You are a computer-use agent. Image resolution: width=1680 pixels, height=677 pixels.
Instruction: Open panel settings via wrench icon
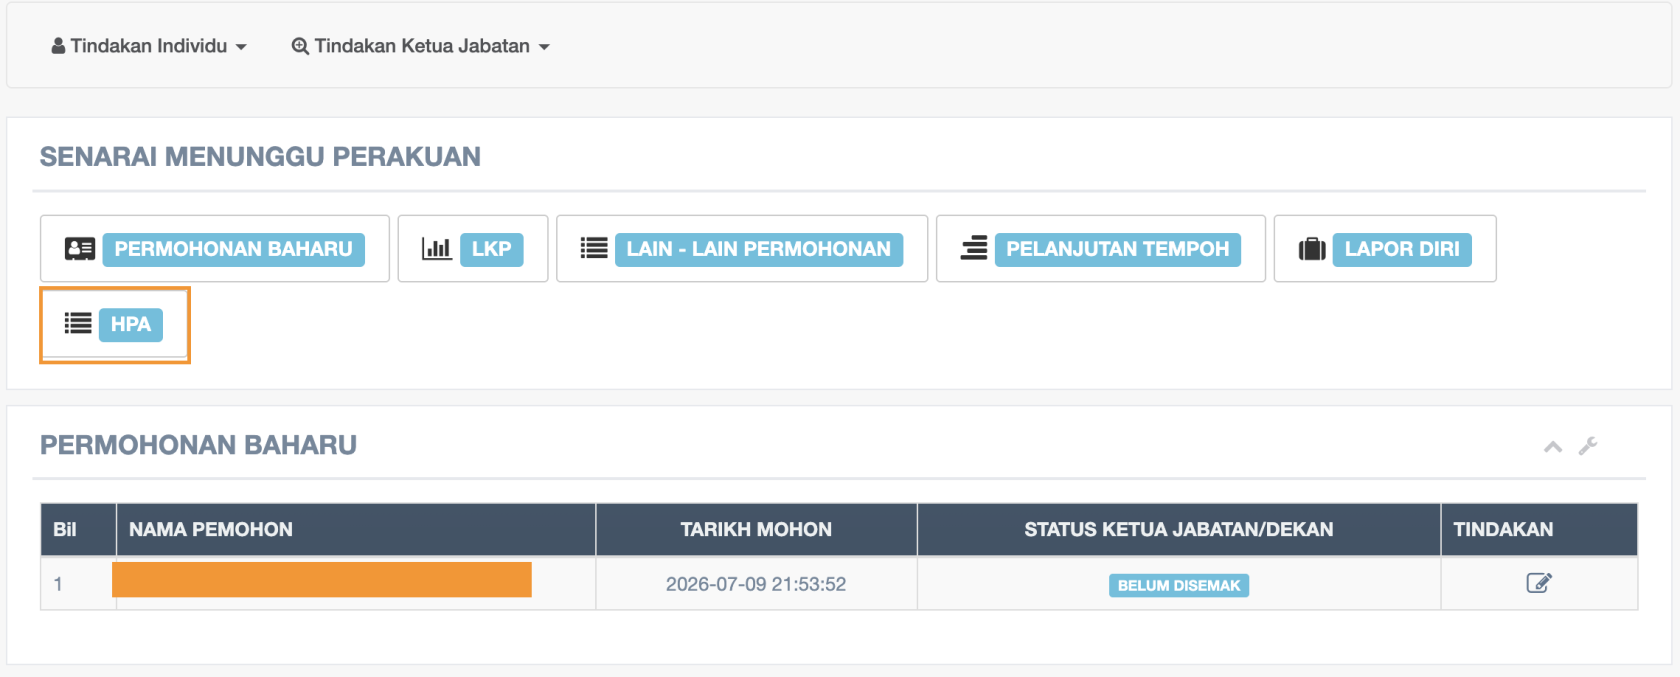pyautogui.click(x=1588, y=446)
